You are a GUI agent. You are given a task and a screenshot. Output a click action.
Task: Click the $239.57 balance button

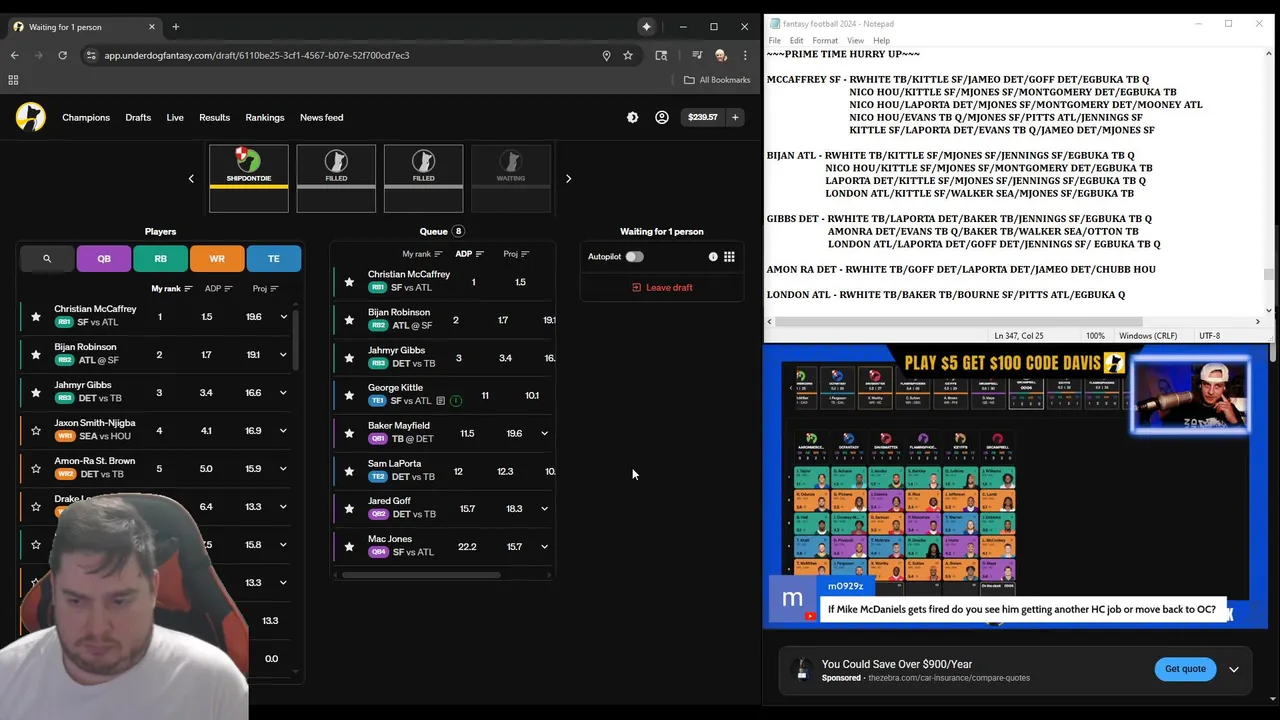tap(703, 117)
